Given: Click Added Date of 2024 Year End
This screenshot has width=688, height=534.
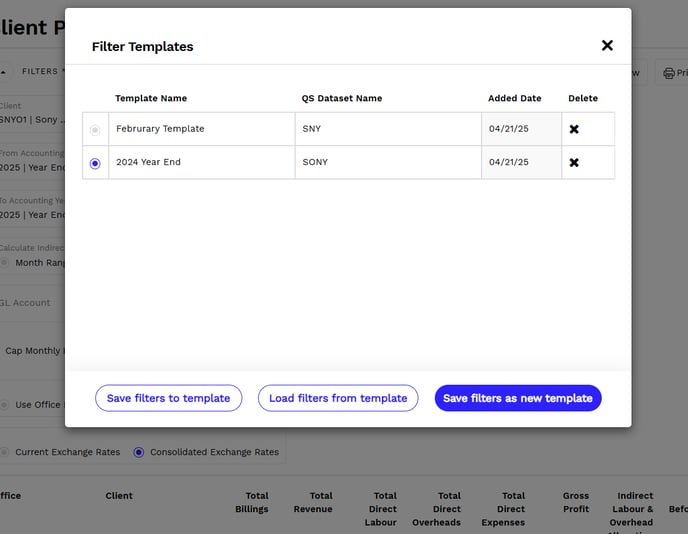Looking at the screenshot, I should coord(521,162).
